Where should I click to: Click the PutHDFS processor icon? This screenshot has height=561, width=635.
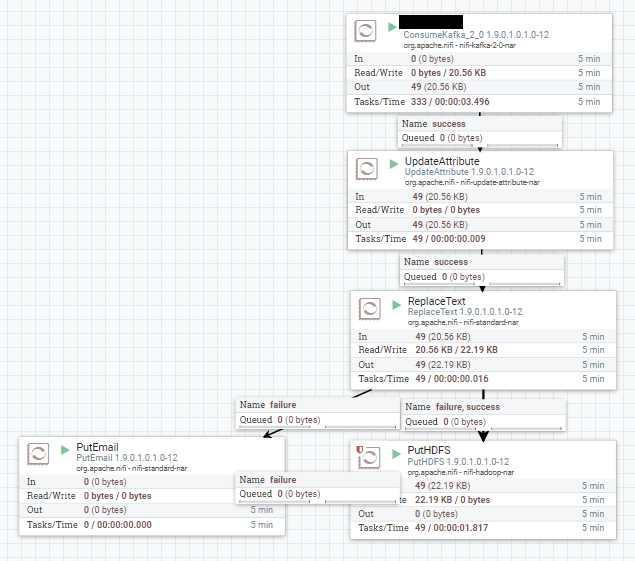click(369, 458)
